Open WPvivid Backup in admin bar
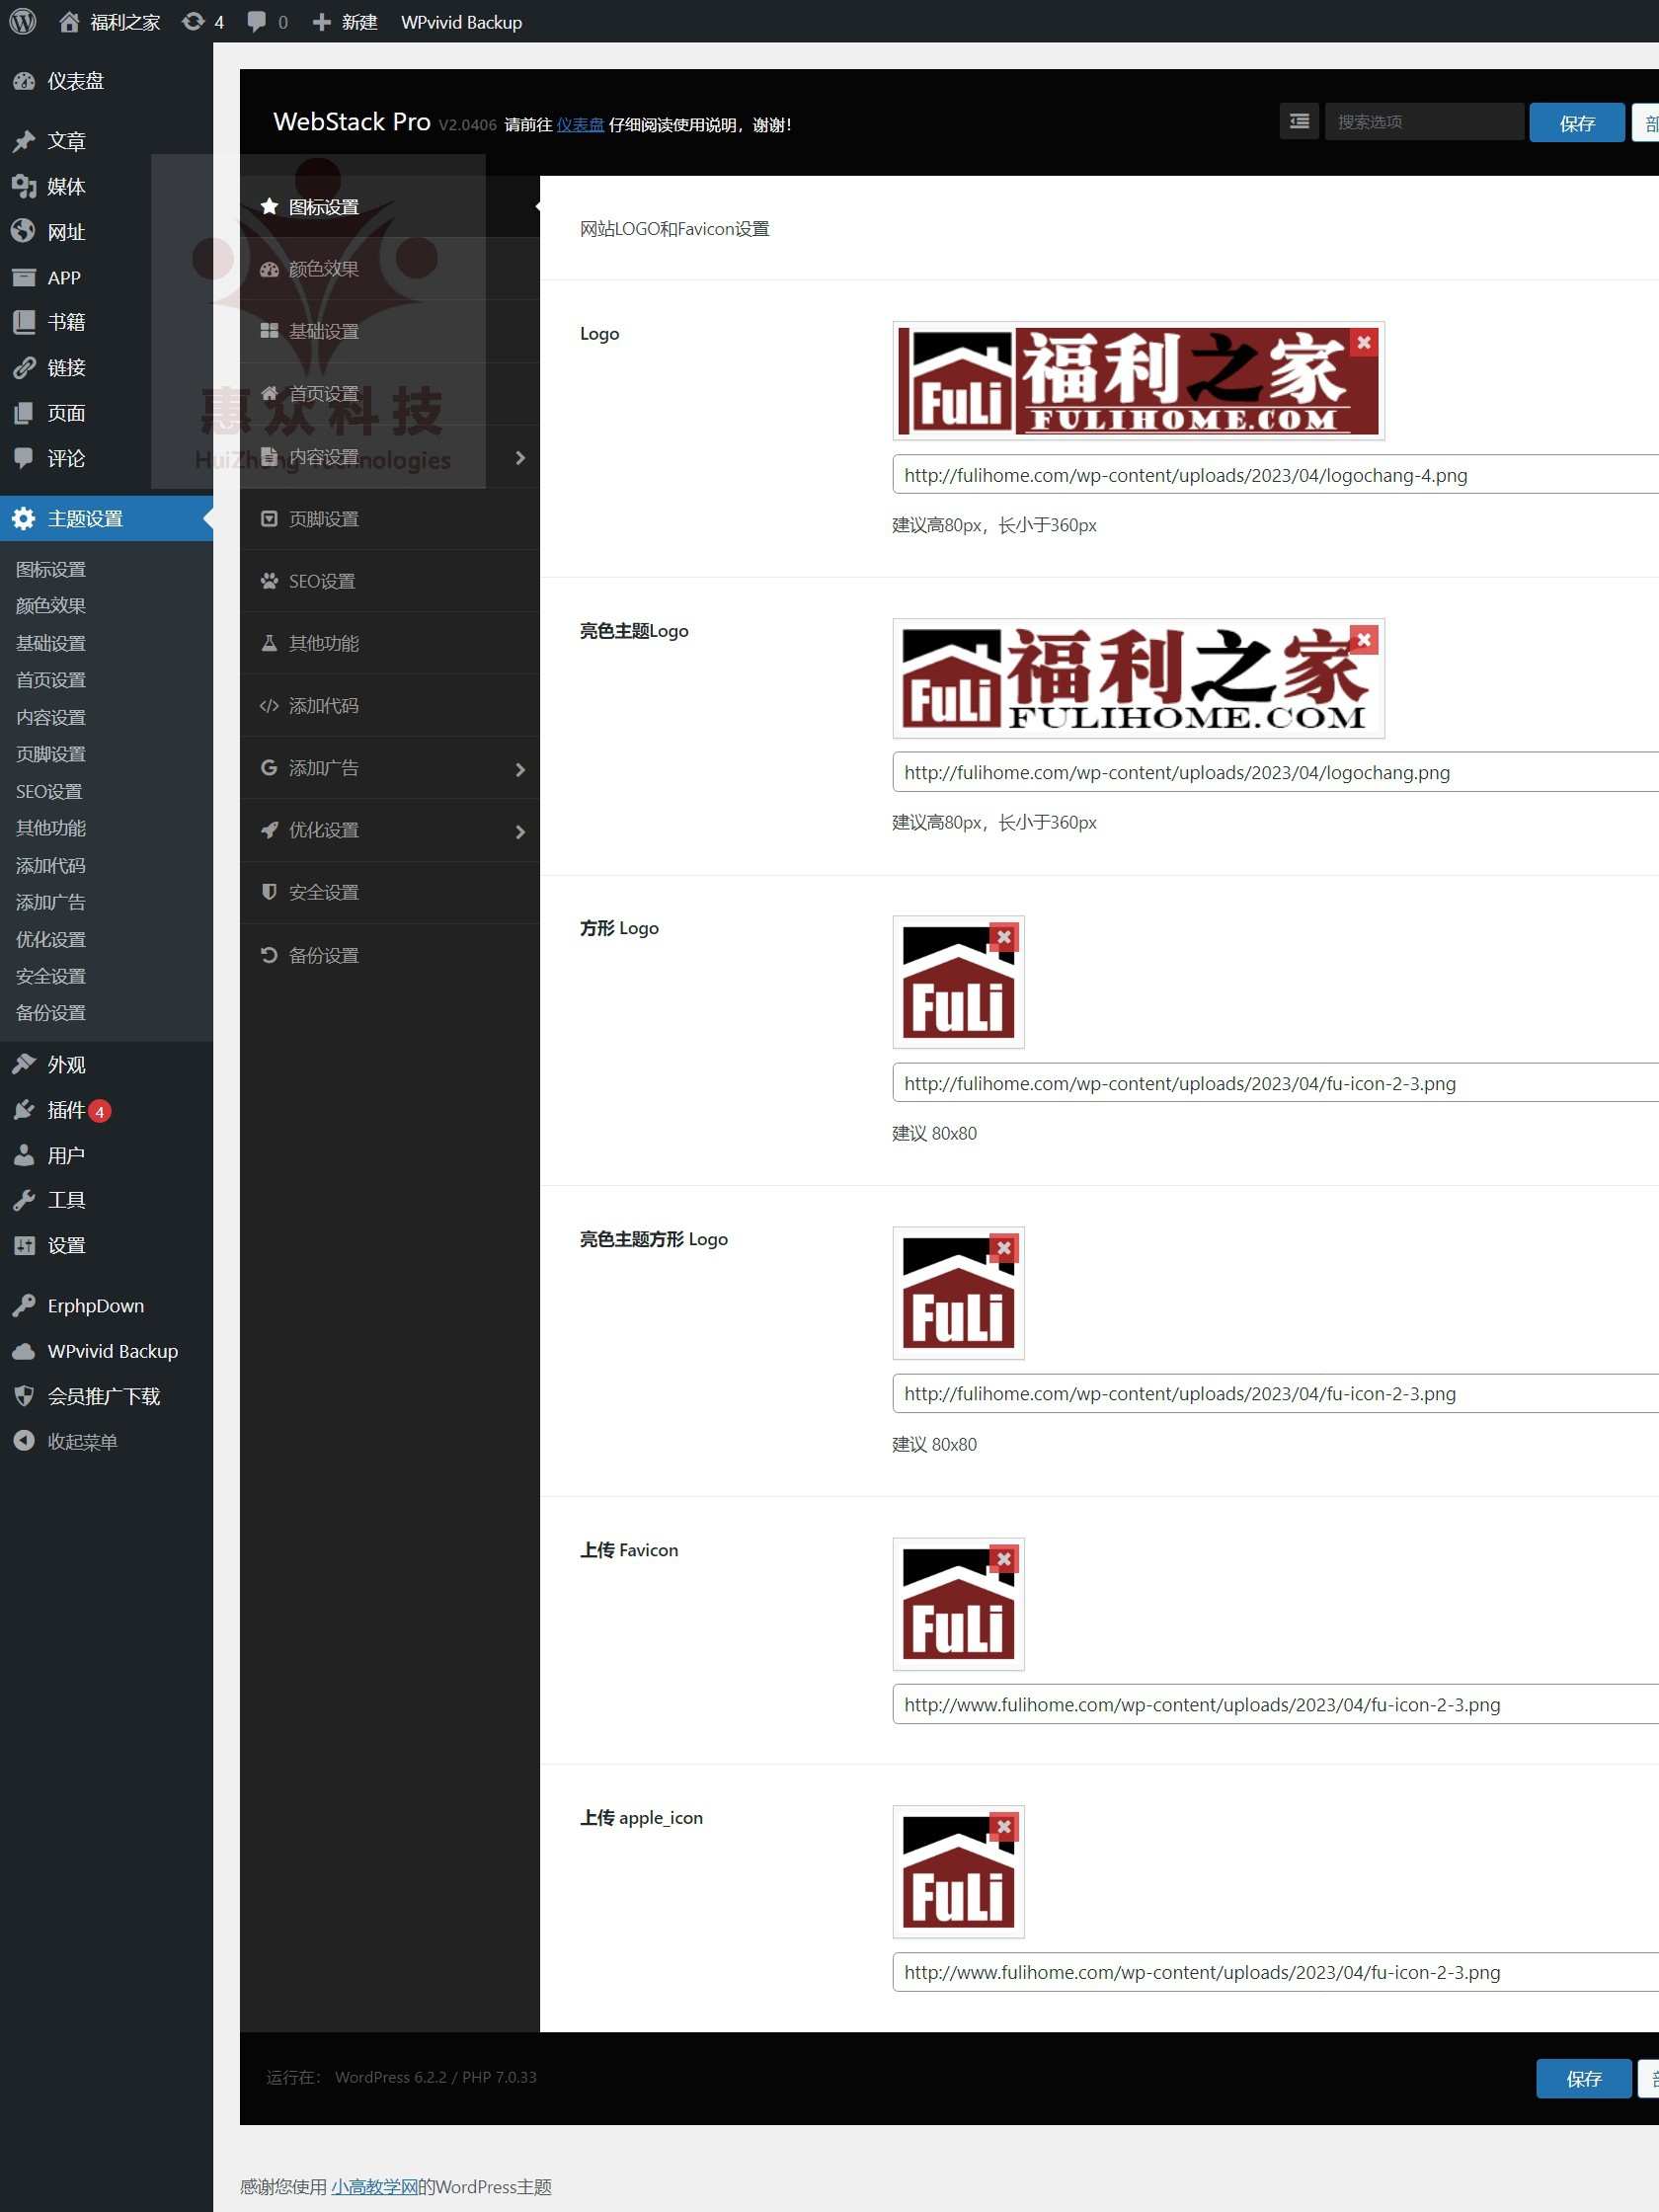Screen dimensions: 1659x2212 pyautogui.click(x=461, y=22)
